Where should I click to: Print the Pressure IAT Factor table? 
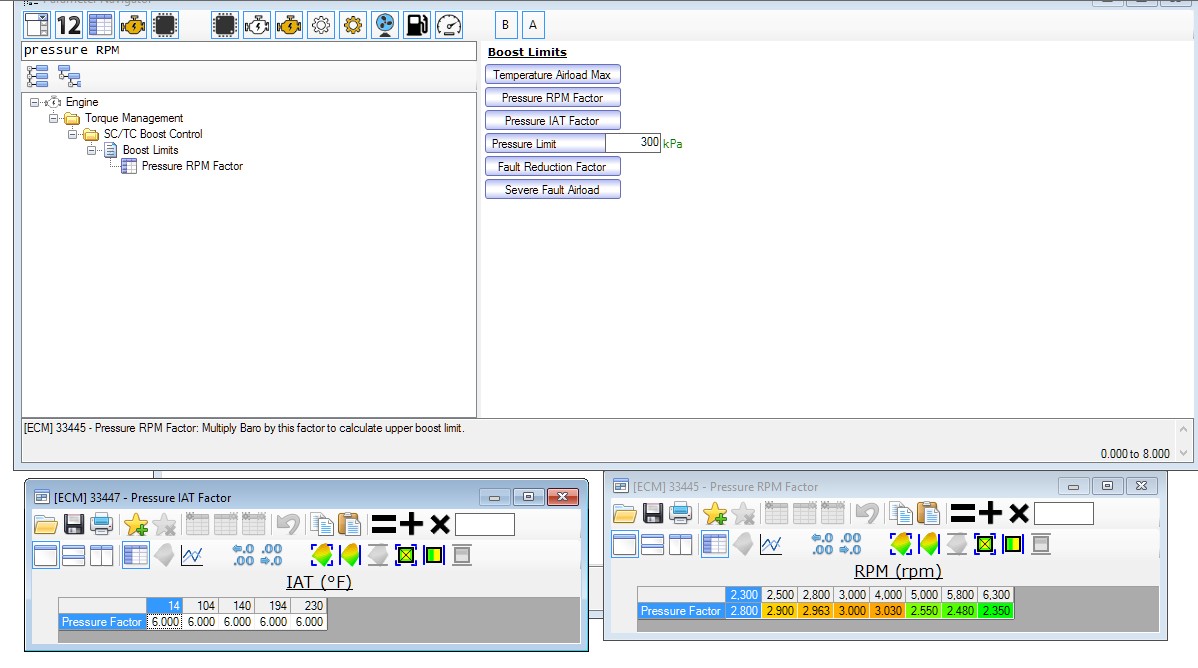click(x=102, y=524)
